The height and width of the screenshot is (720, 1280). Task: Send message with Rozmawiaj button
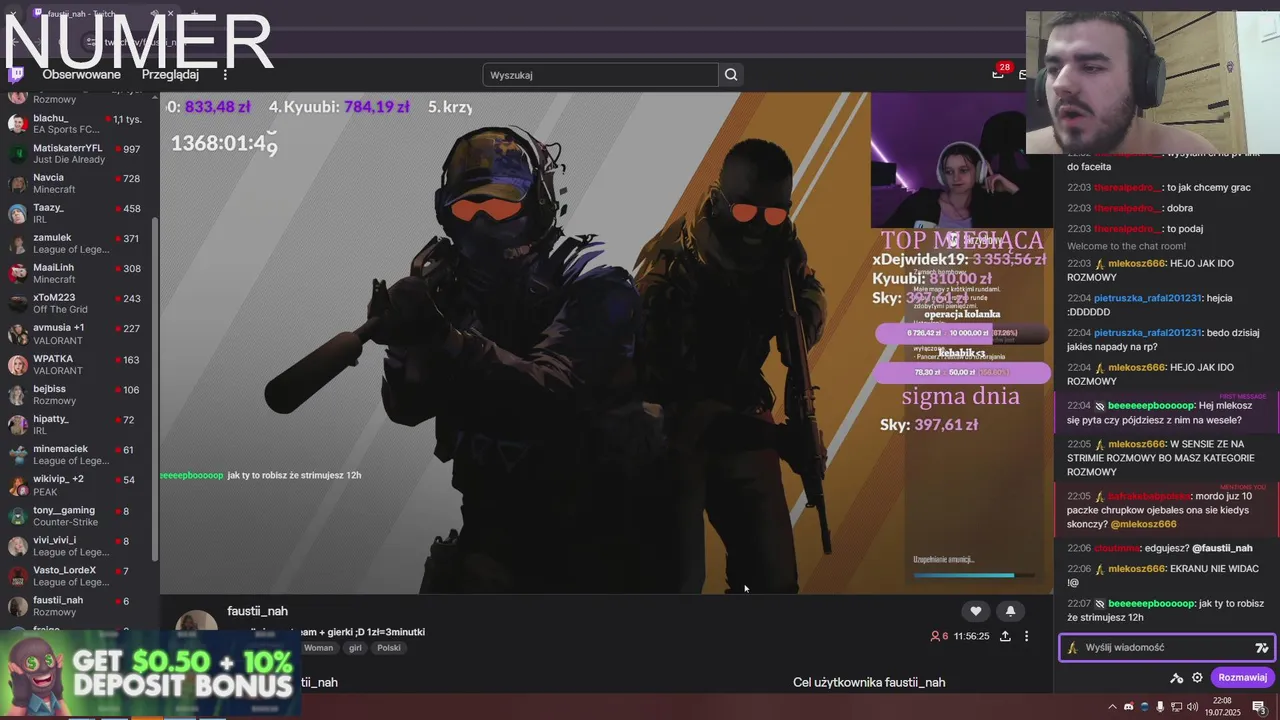point(1242,677)
